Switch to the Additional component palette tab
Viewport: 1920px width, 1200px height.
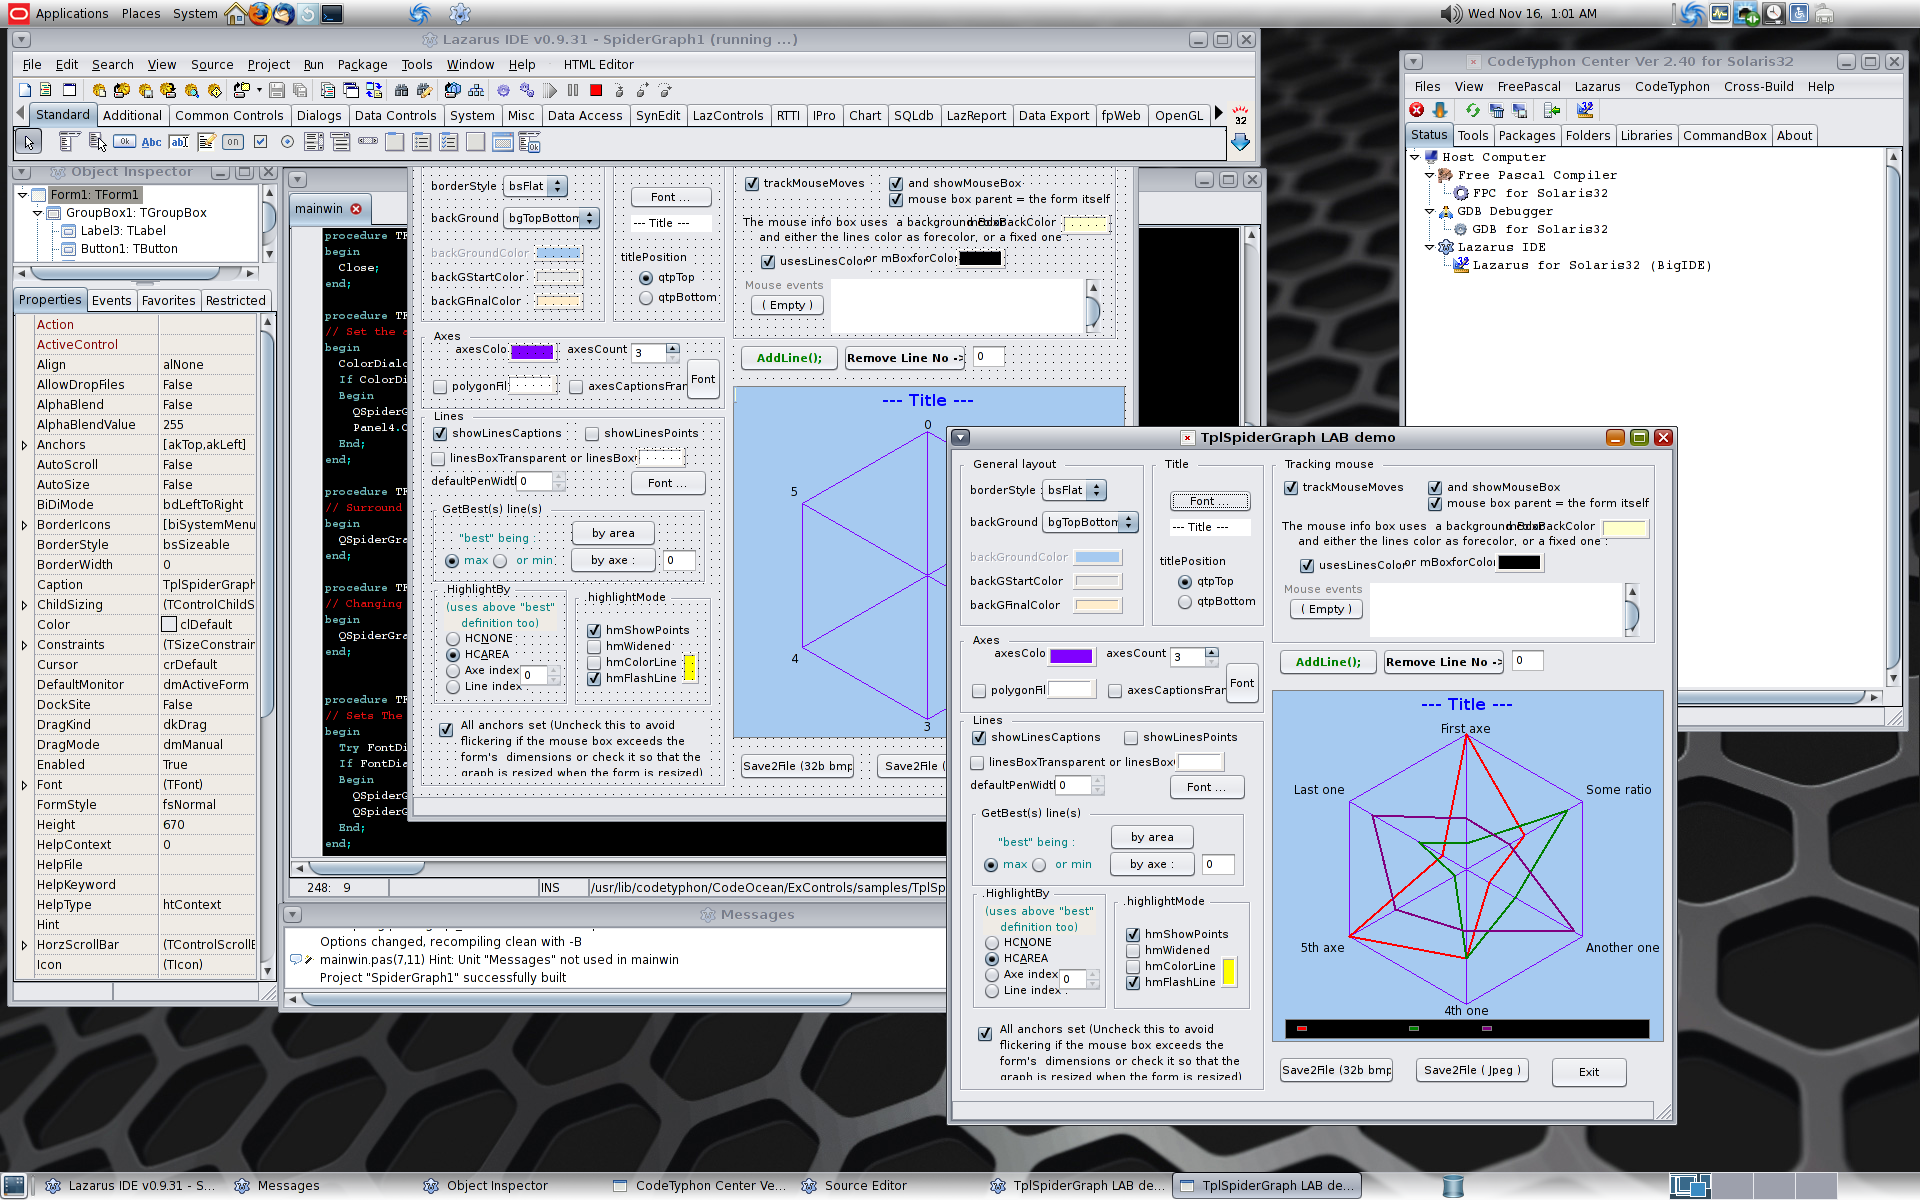[x=132, y=116]
